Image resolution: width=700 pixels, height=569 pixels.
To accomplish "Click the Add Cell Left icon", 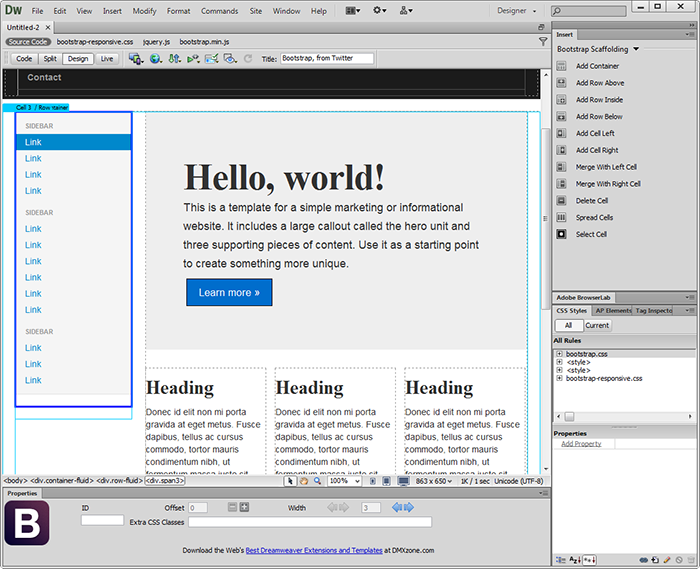I will pos(561,133).
